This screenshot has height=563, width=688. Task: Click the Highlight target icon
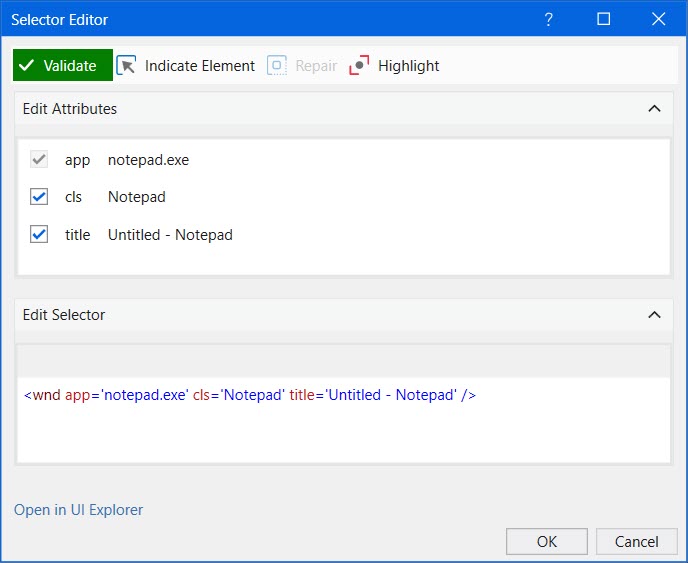tap(359, 65)
